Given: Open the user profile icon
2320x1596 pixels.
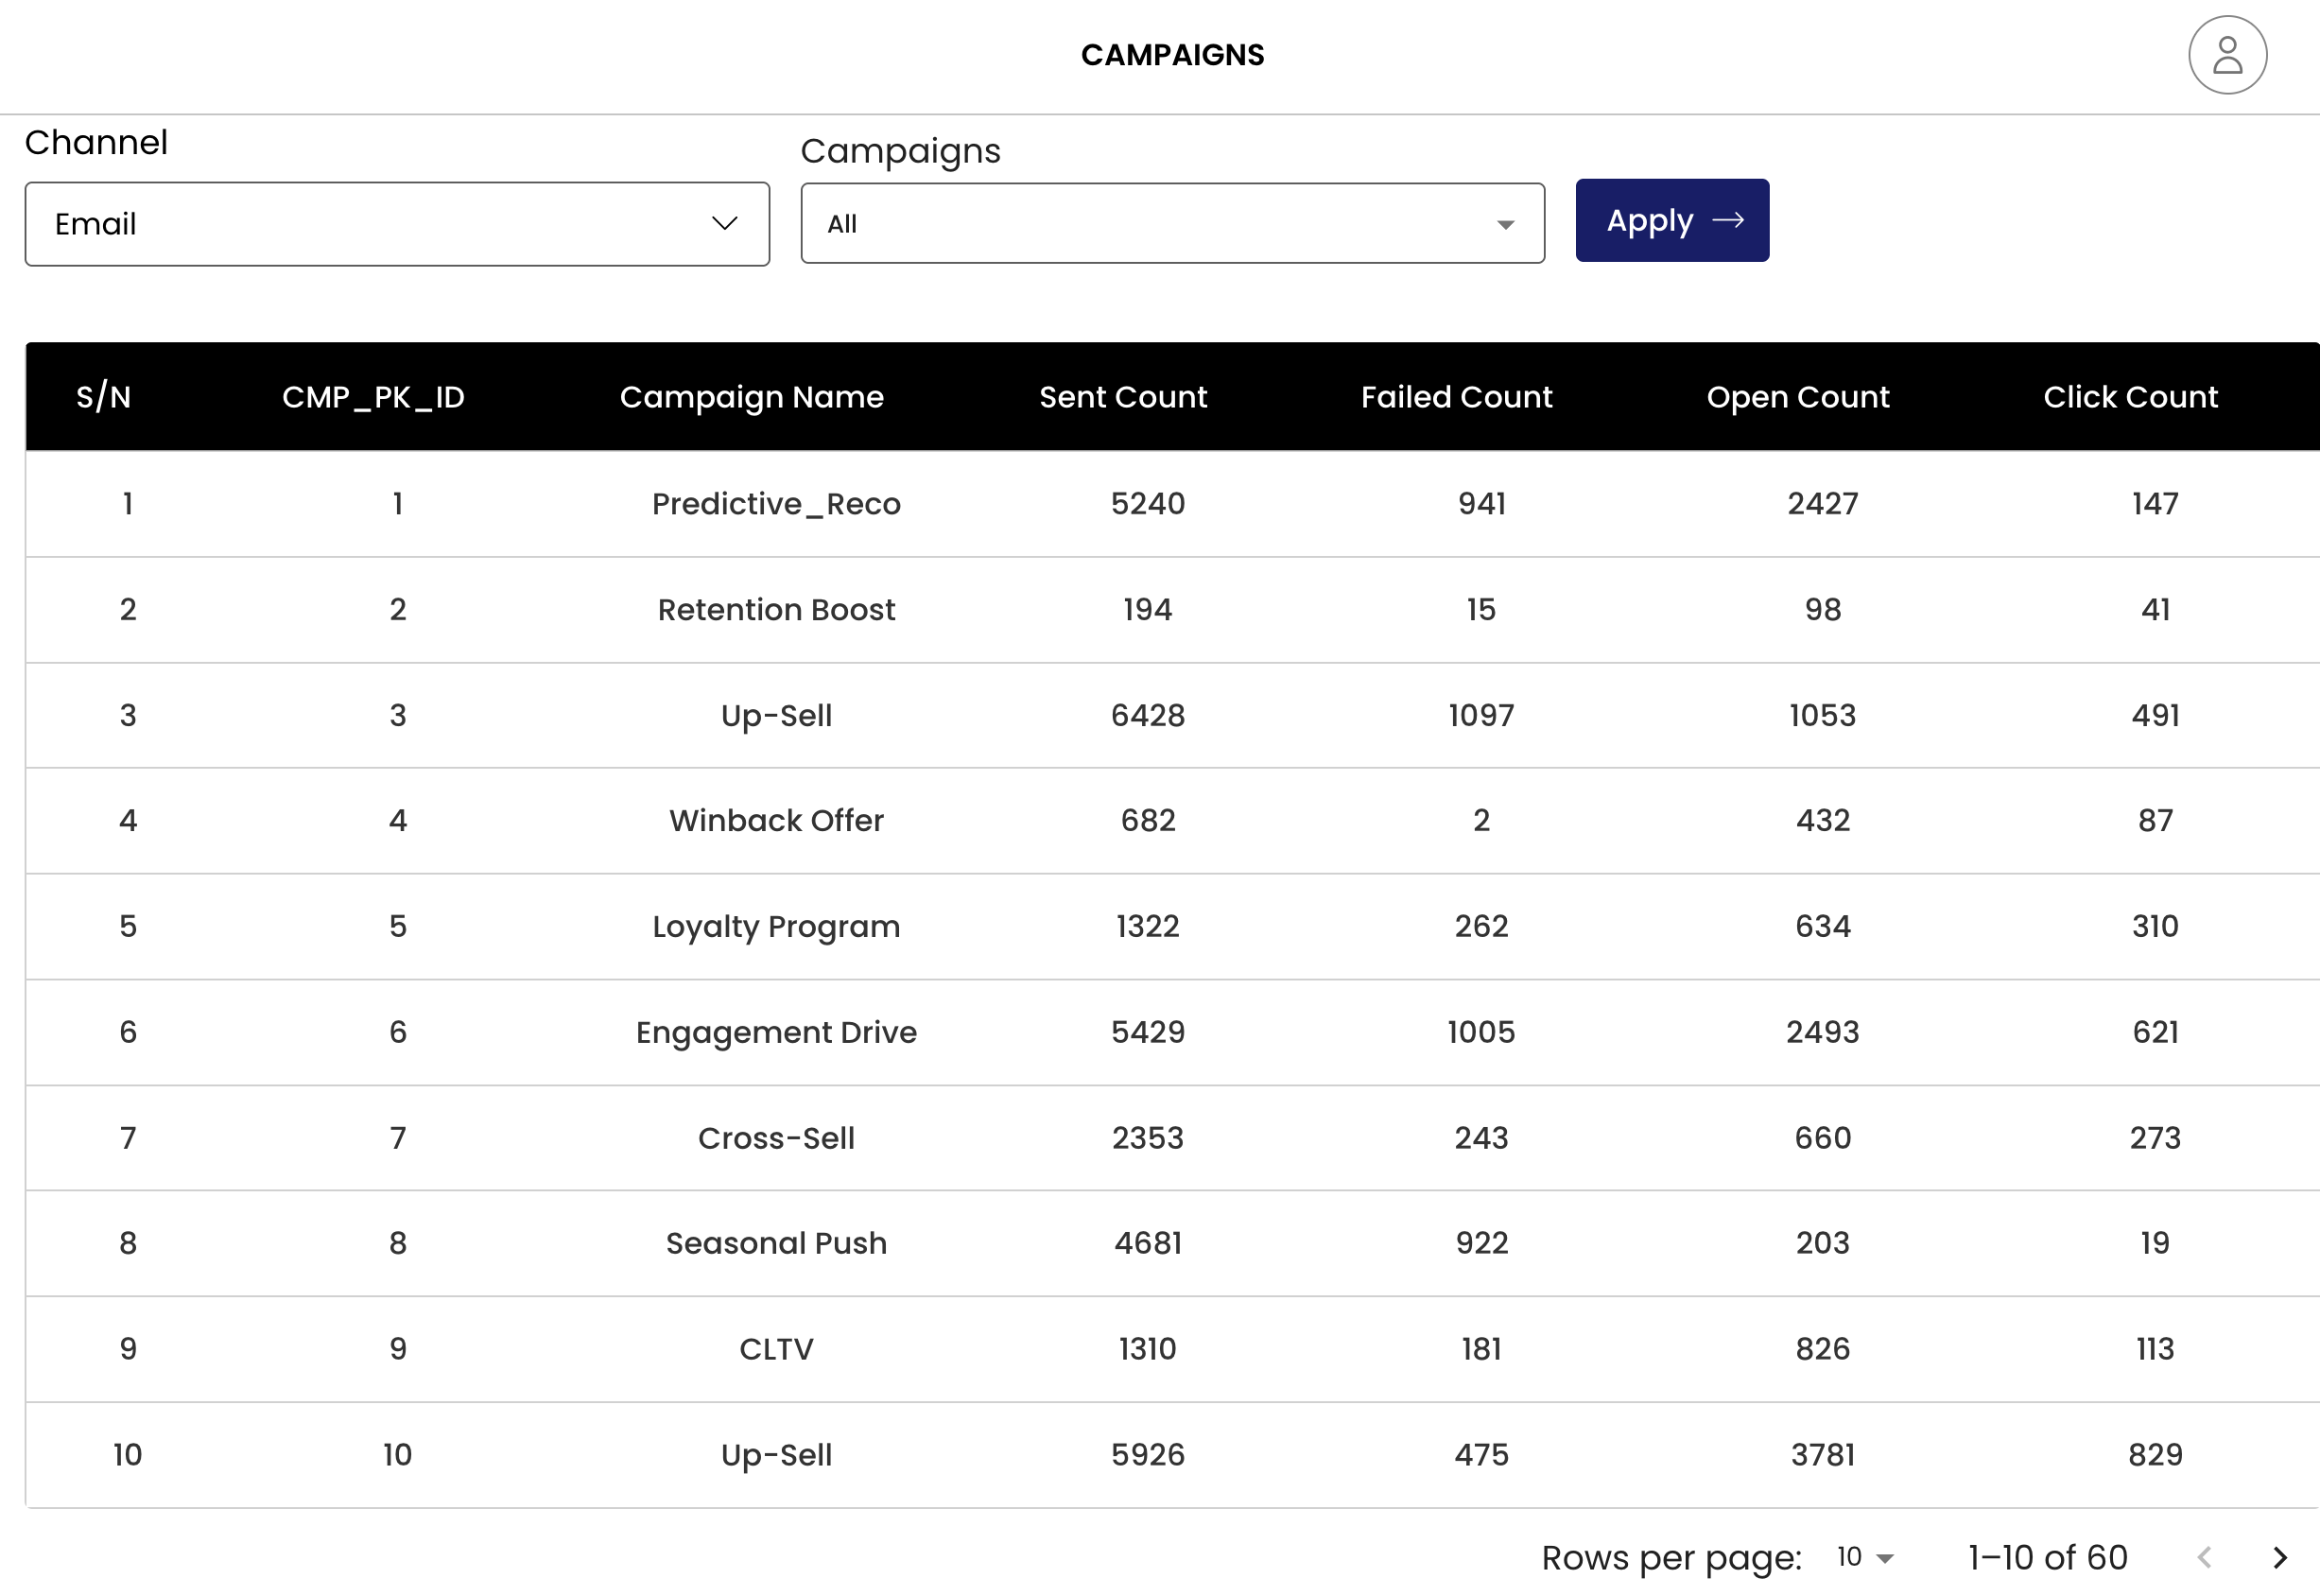Looking at the screenshot, I should point(2226,55).
